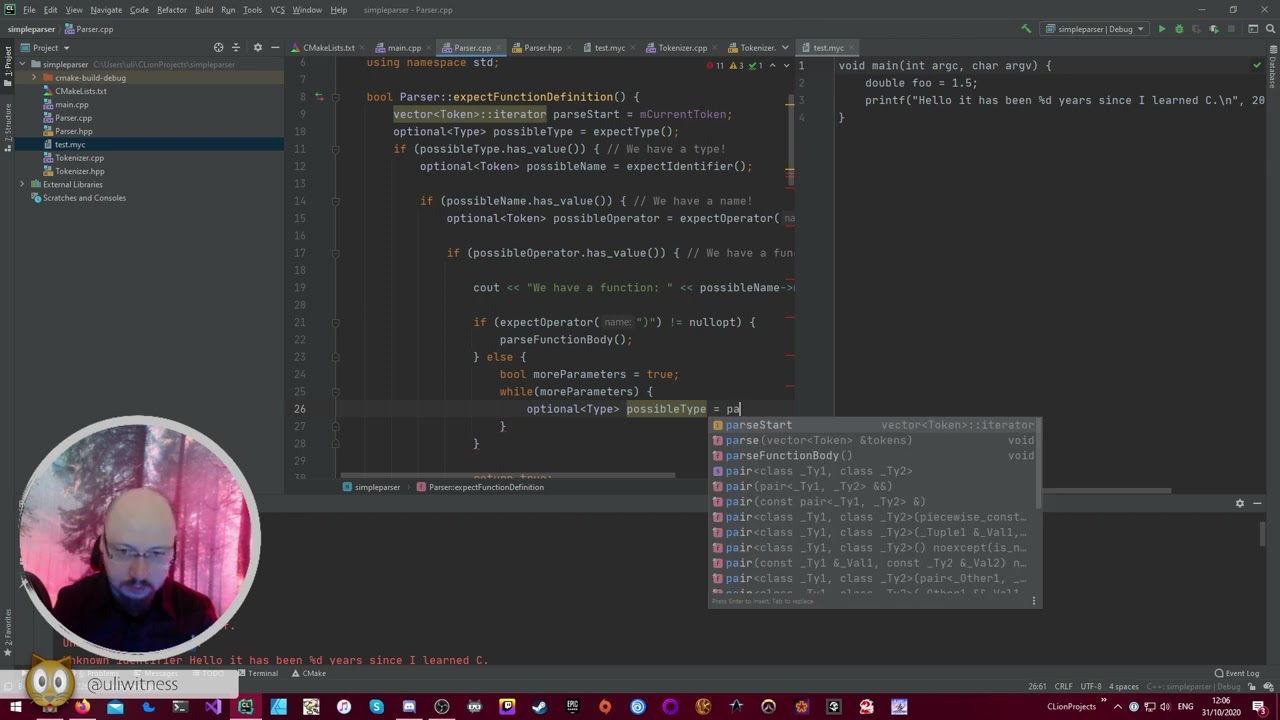Screen dimensions: 1280x720
Task: Toggle the Event Log tool window
Action: (x=1236, y=673)
